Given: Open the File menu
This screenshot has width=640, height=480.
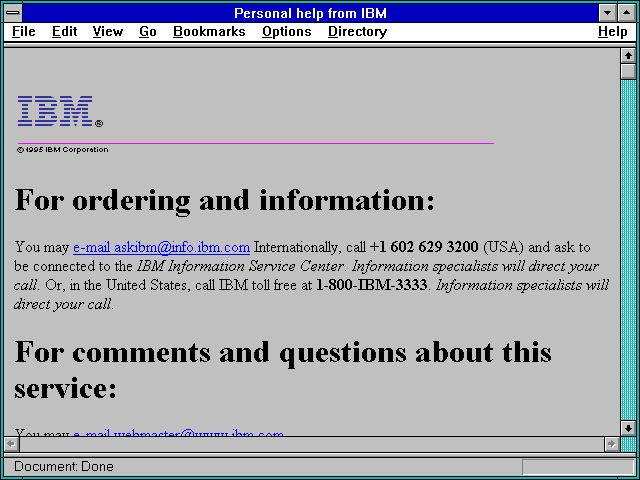Looking at the screenshot, I should tap(24, 32).
